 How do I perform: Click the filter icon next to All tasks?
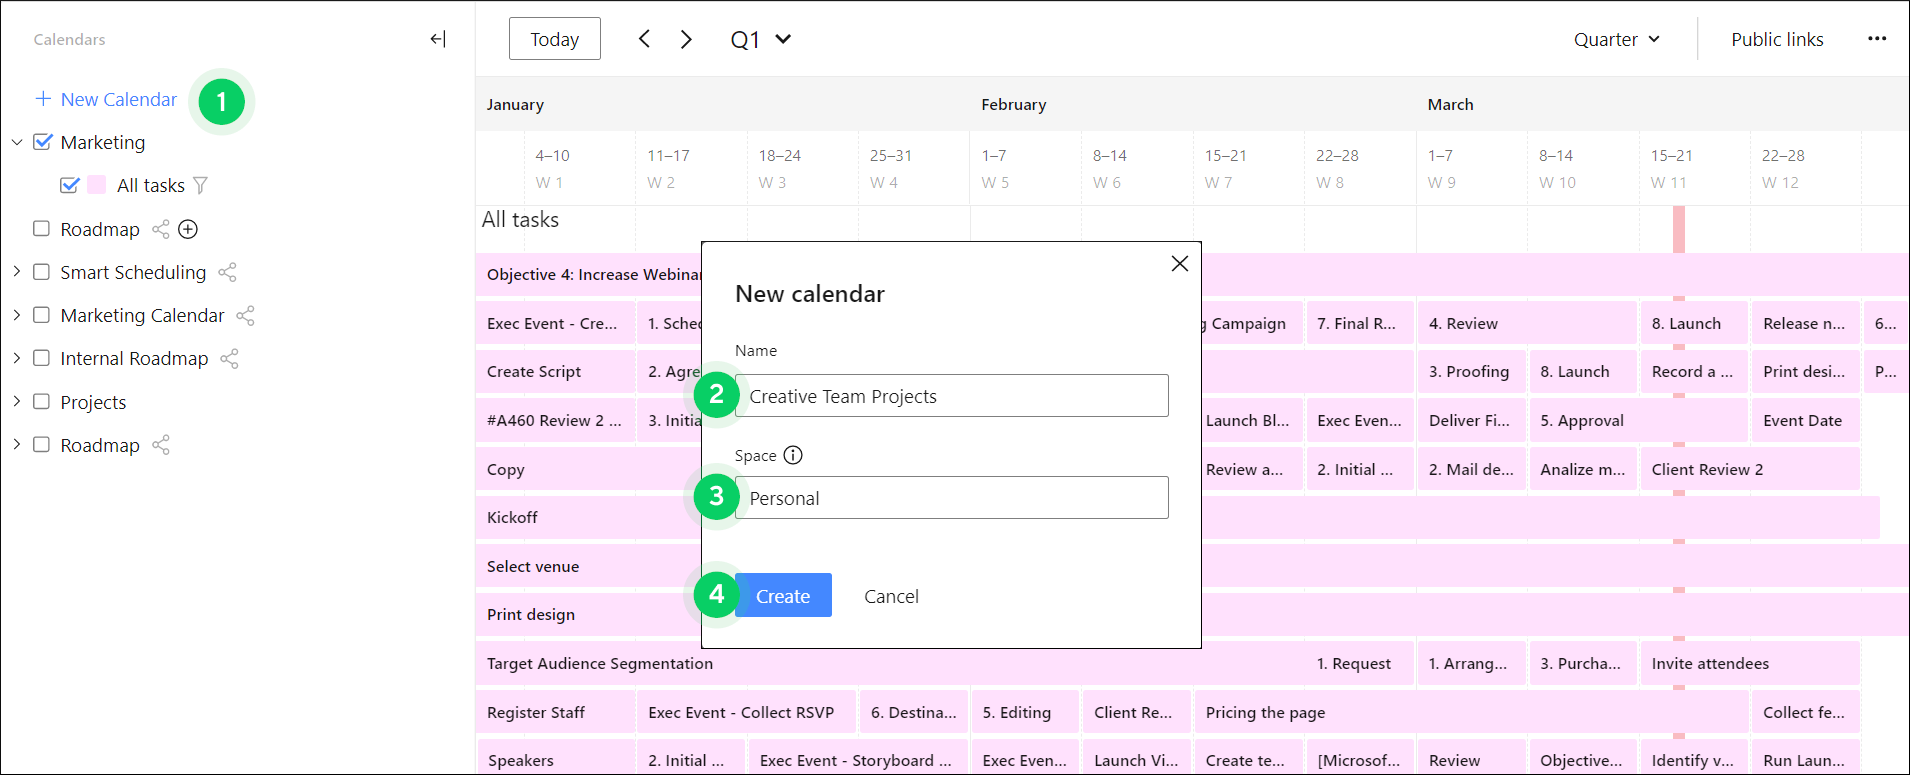pos(201,185)
